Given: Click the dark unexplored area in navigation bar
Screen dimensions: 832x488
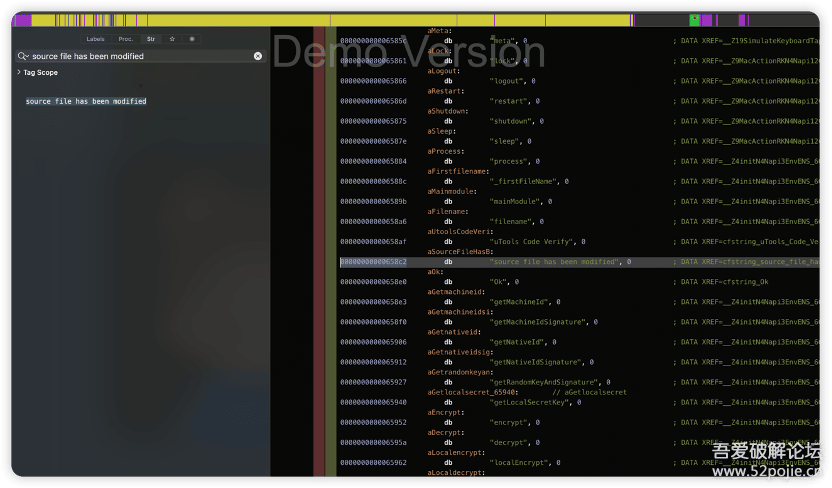Looking at the screenshot, I should point(661,20).
